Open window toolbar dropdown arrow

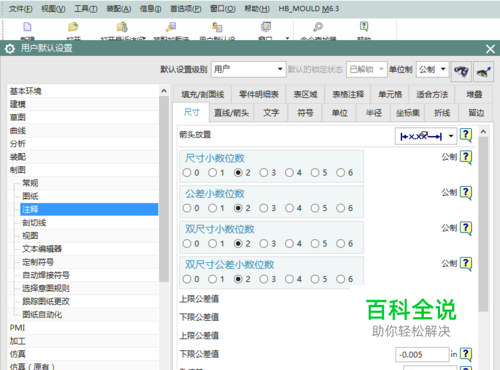pos(287,38)
